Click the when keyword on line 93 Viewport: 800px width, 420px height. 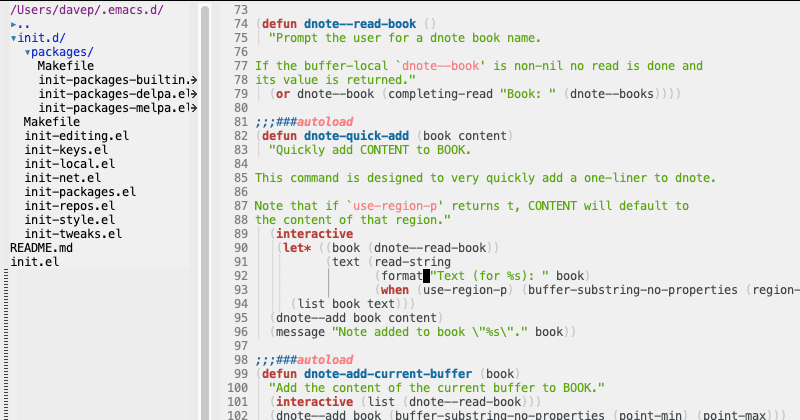point(395,290)
